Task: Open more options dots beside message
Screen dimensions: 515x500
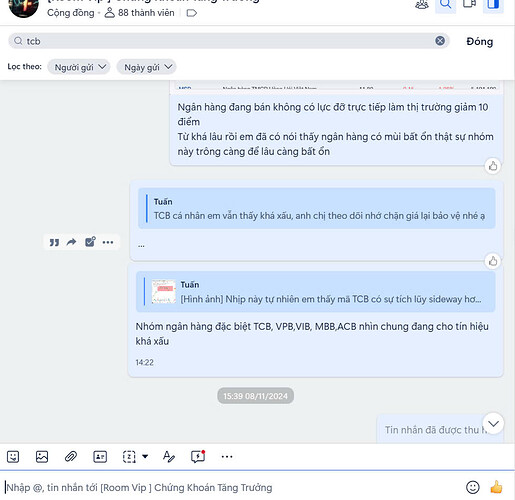Action: coord(108,242)
